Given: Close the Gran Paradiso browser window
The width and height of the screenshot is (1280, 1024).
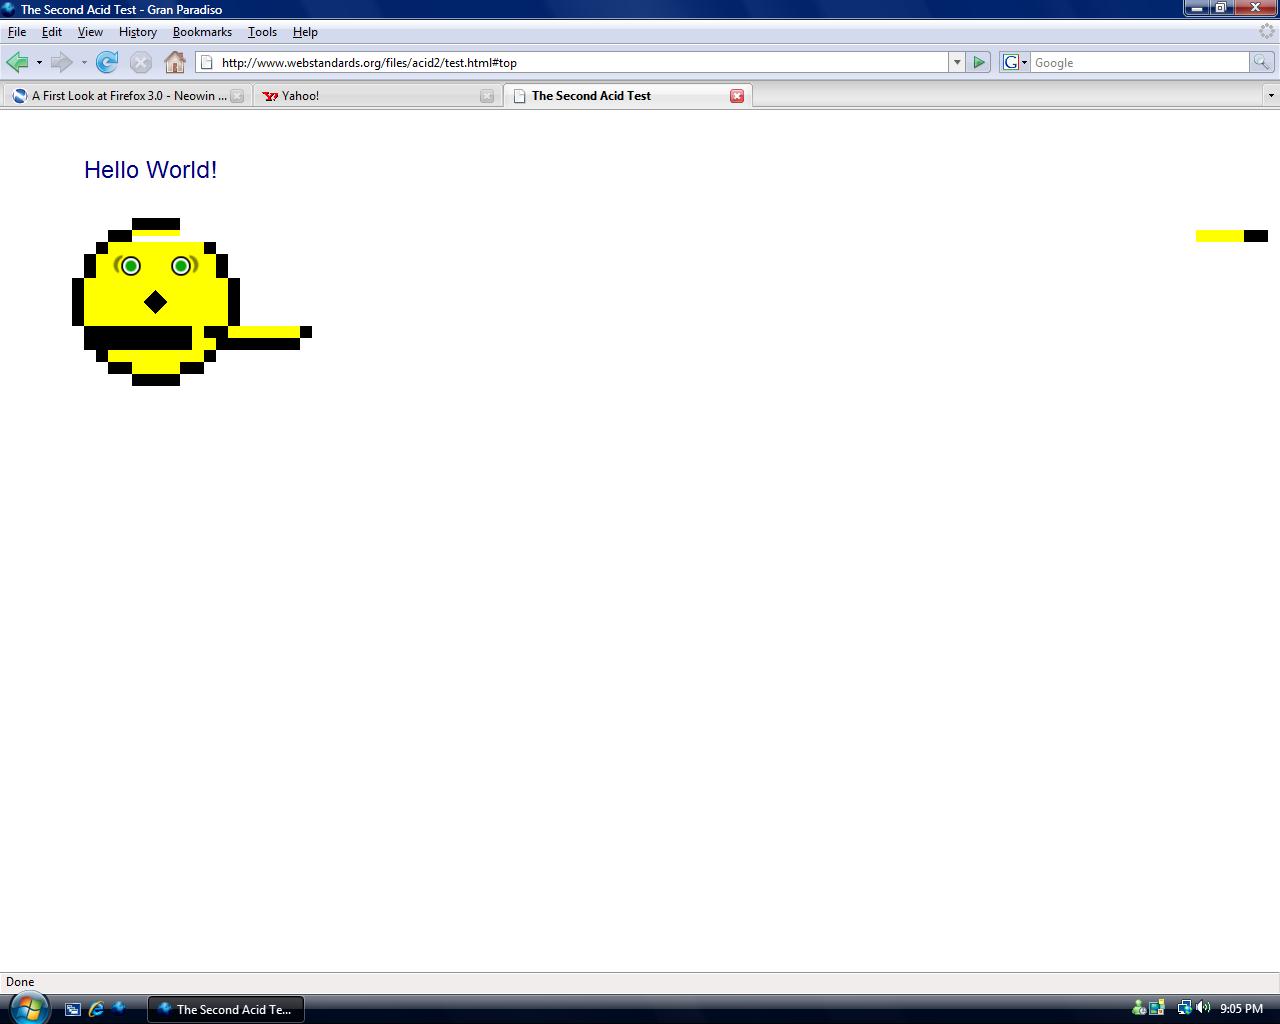Looking at the screenshot, I should click(x=1255, y=8).
